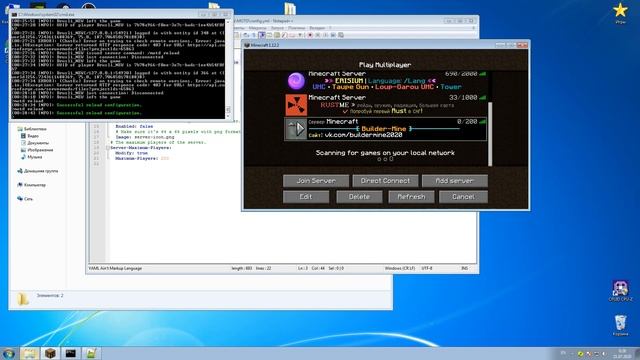This screenshot has height=360, width=640.
Task: Click the command prompt taskbar icon
Action: tap(71, 353)
